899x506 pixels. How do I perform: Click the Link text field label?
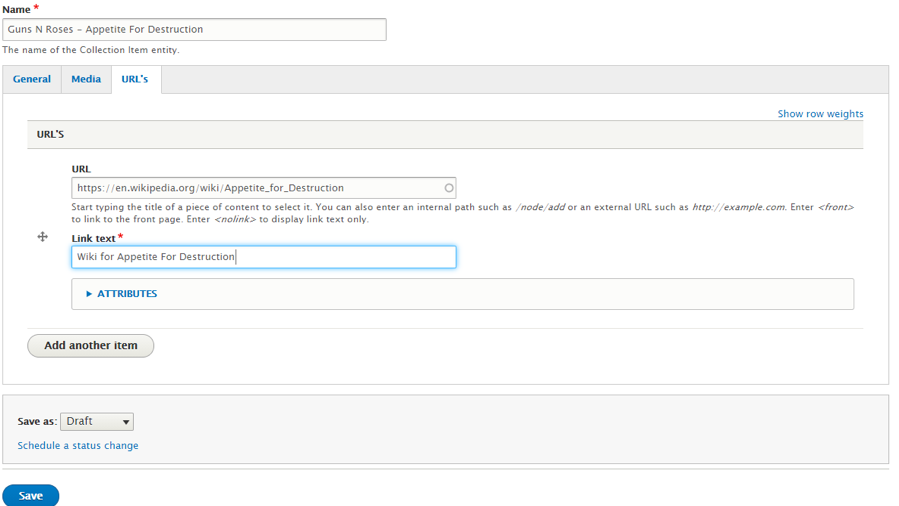pos(94,238)
